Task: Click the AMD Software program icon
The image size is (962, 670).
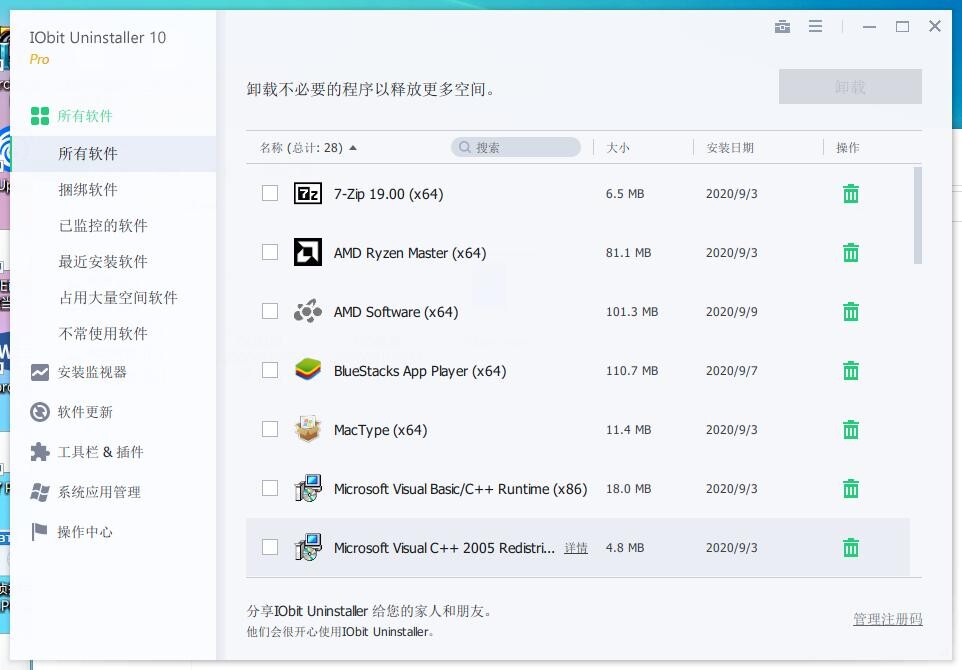Action: [x=307, y=312]
